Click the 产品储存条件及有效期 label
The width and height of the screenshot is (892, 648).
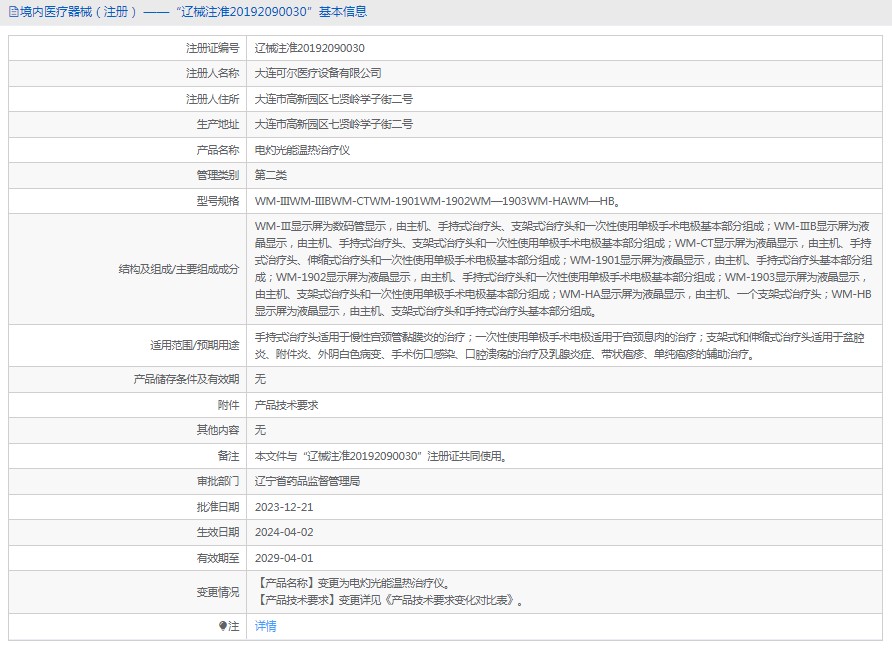coord(186,379)
